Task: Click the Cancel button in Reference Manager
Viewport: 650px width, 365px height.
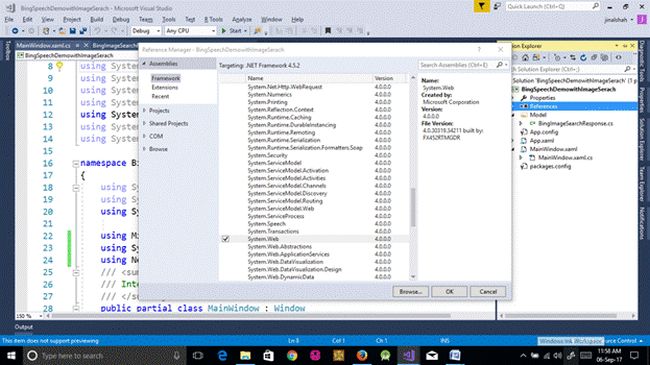Action: pyautogui.click(x=488, y=292)
